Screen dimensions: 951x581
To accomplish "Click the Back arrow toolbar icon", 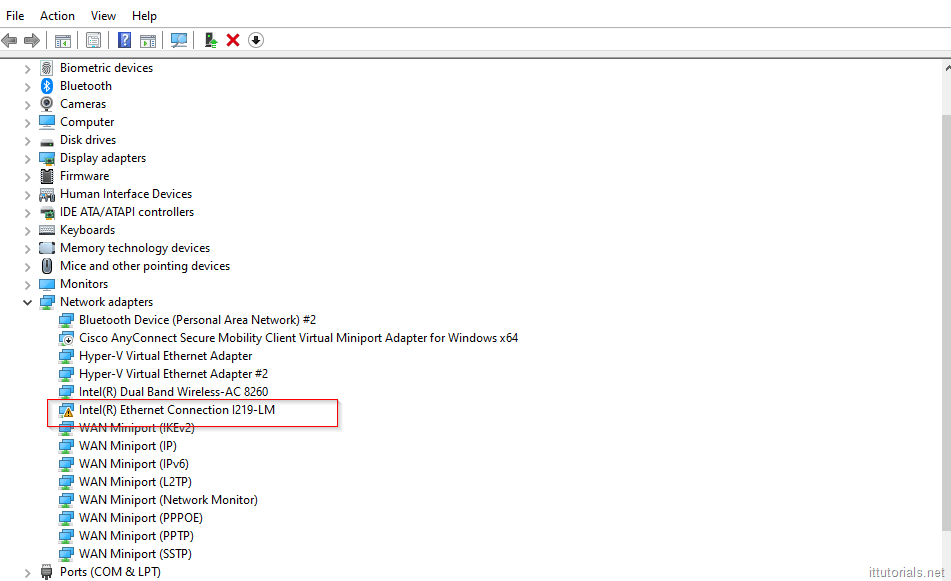I will coord(9,41).
